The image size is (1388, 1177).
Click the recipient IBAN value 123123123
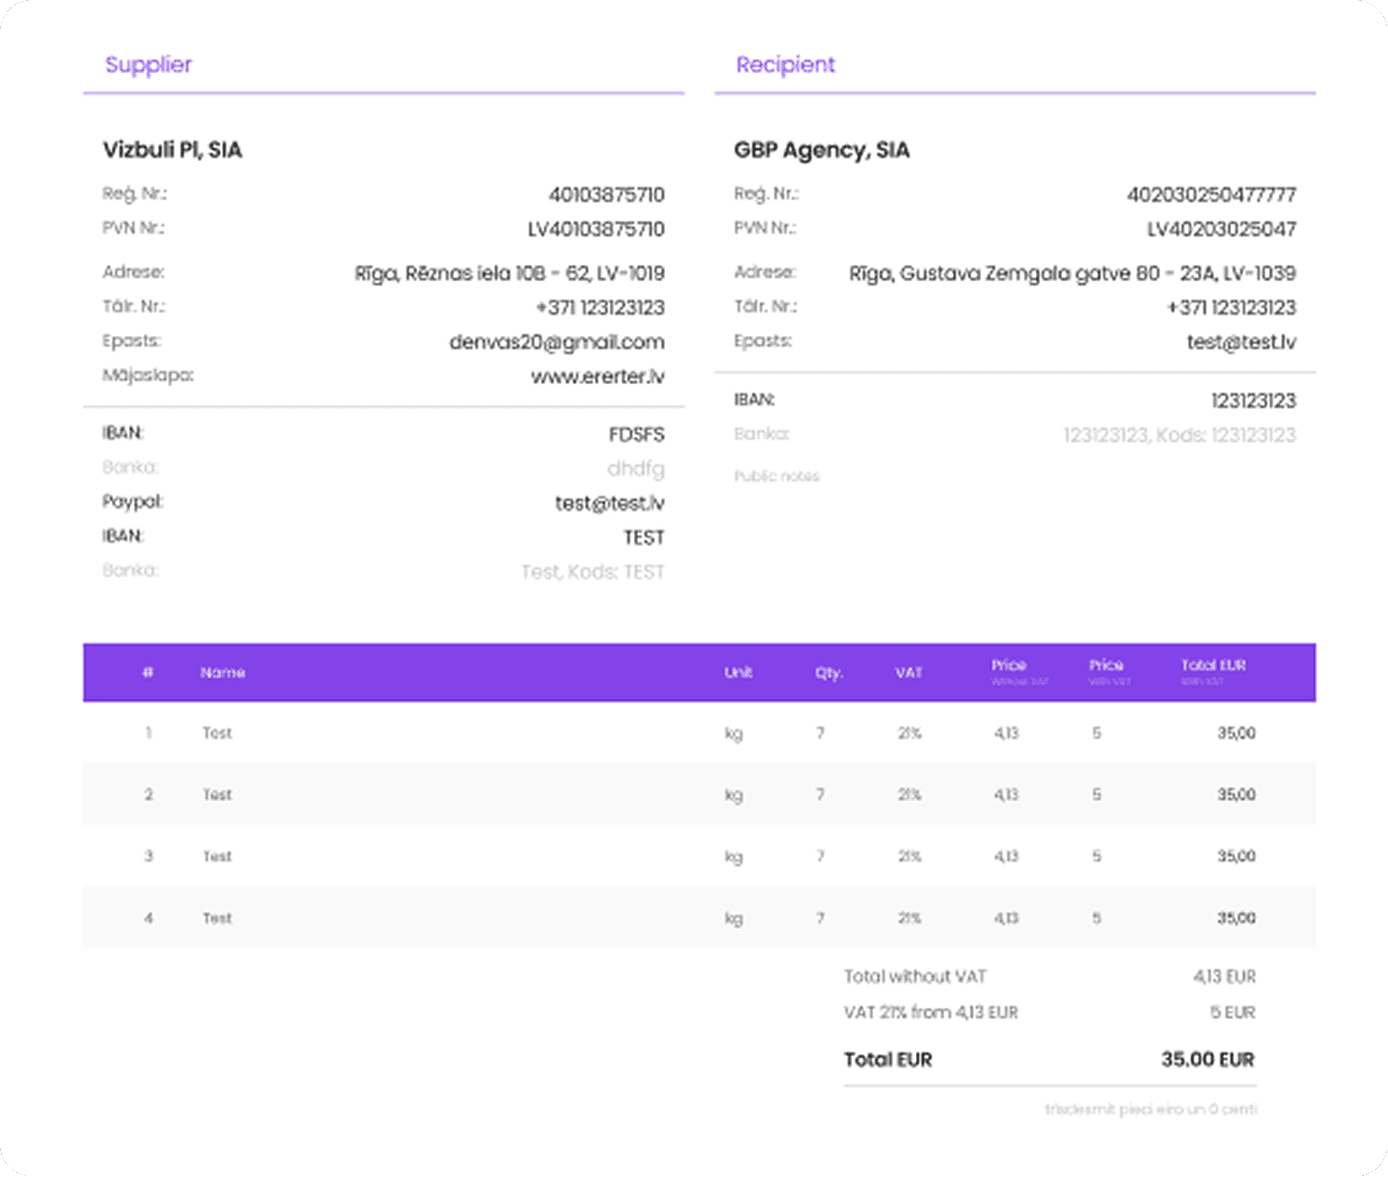point(1253,401)
